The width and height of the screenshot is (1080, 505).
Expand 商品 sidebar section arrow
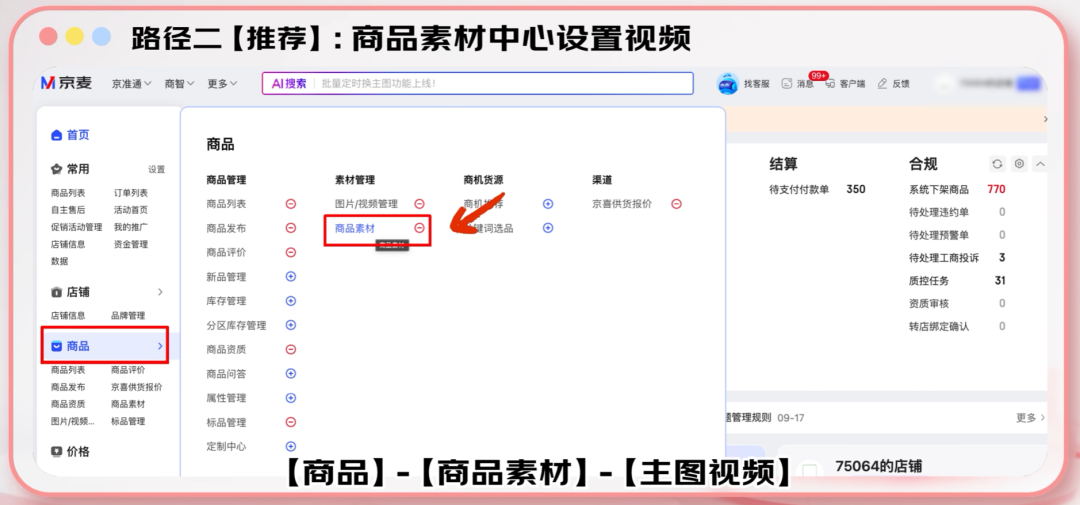[x=160, y=346]
